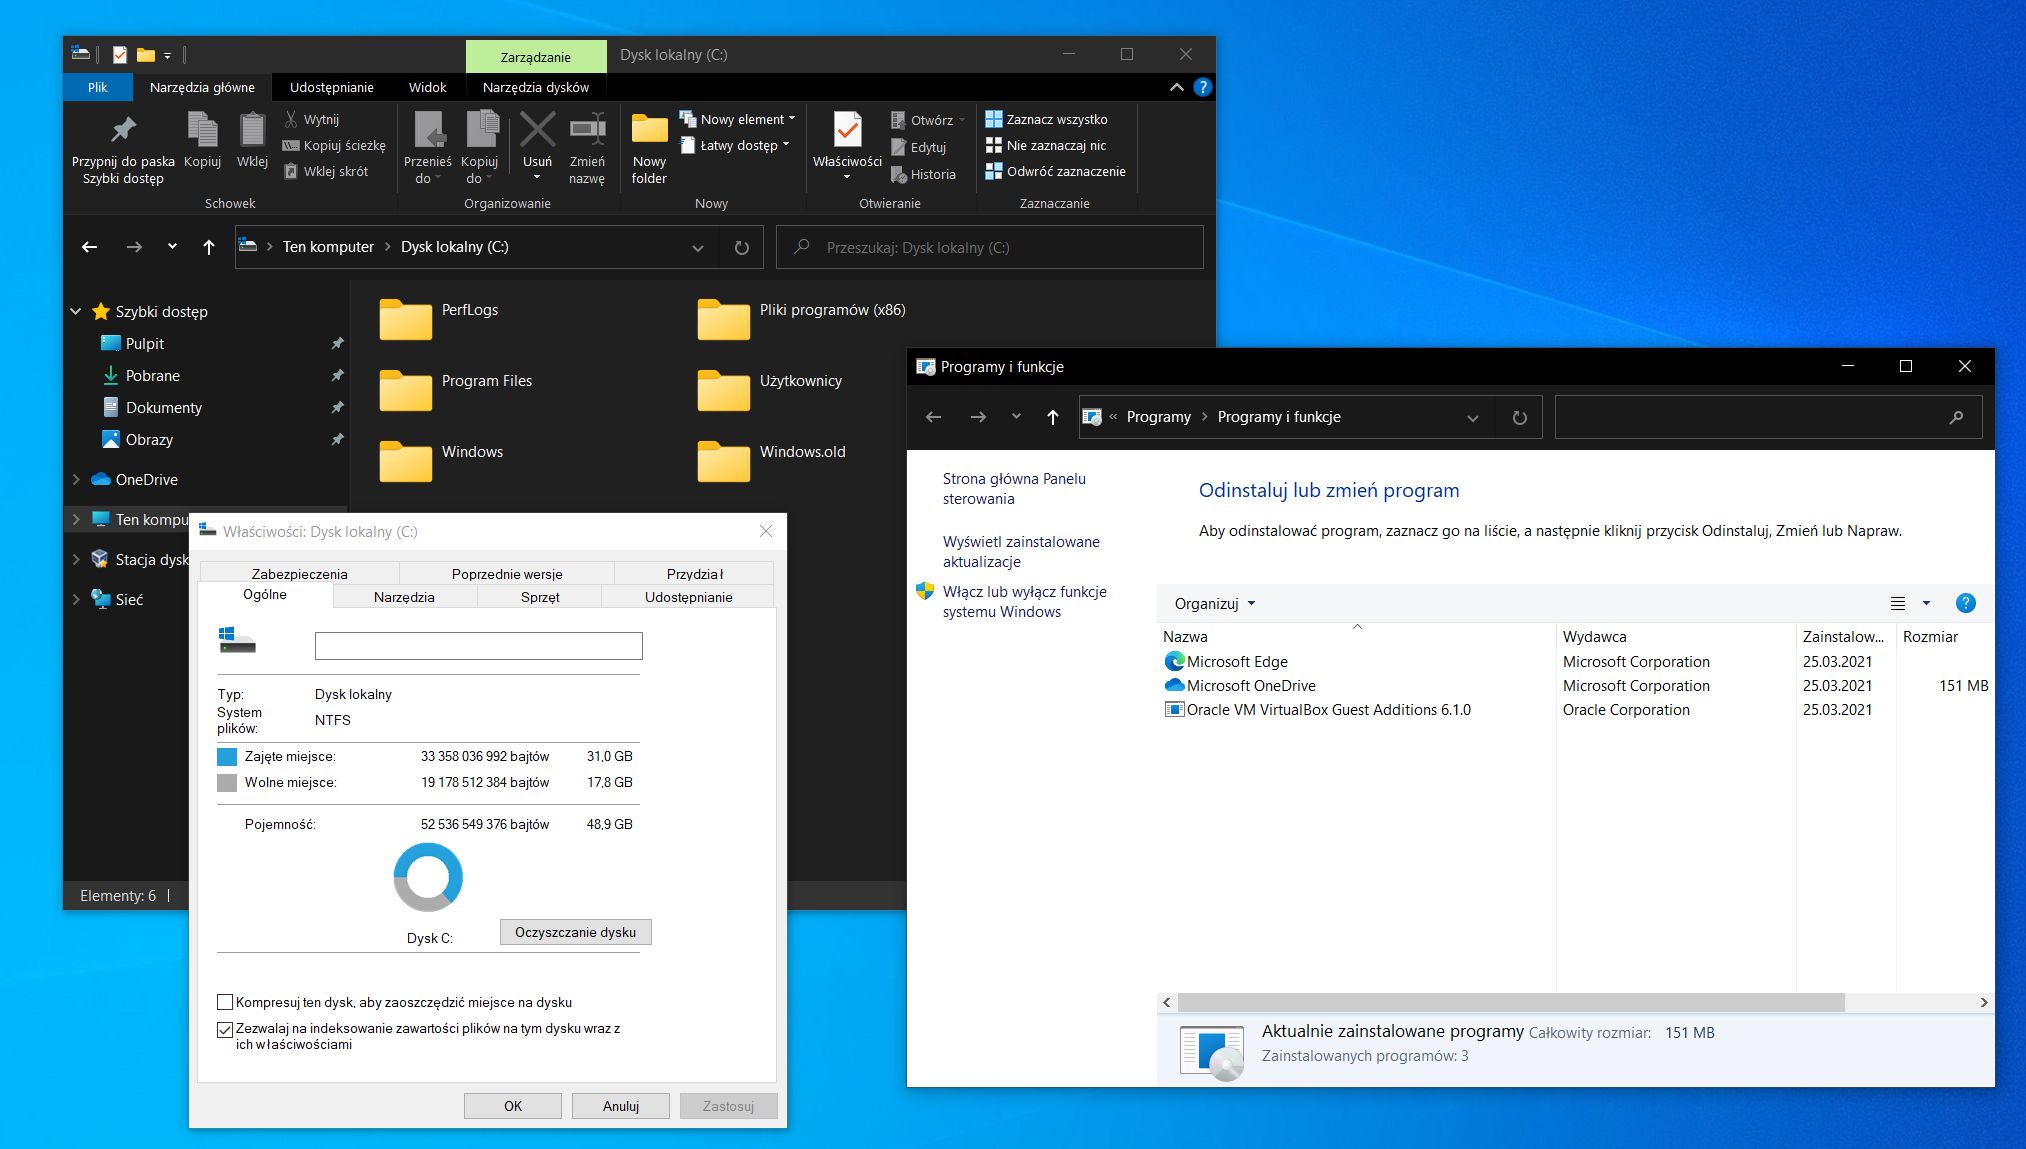Expand the Sieć node in the sidebar tree

[x=77, y=599]
